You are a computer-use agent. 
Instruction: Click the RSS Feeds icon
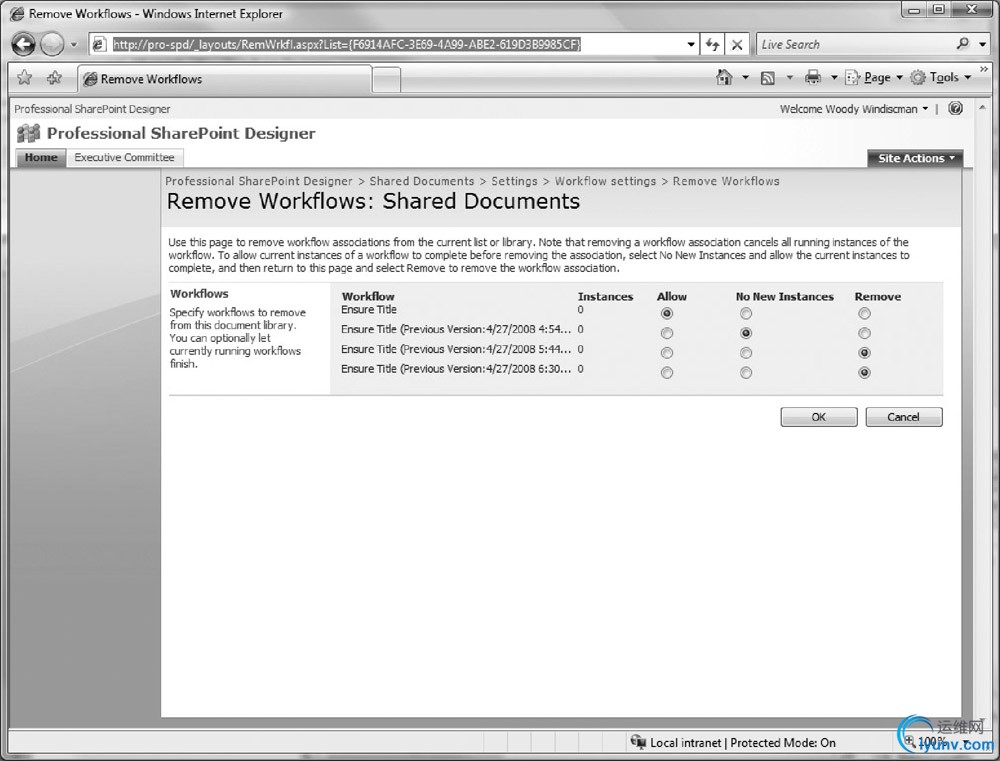768,78
